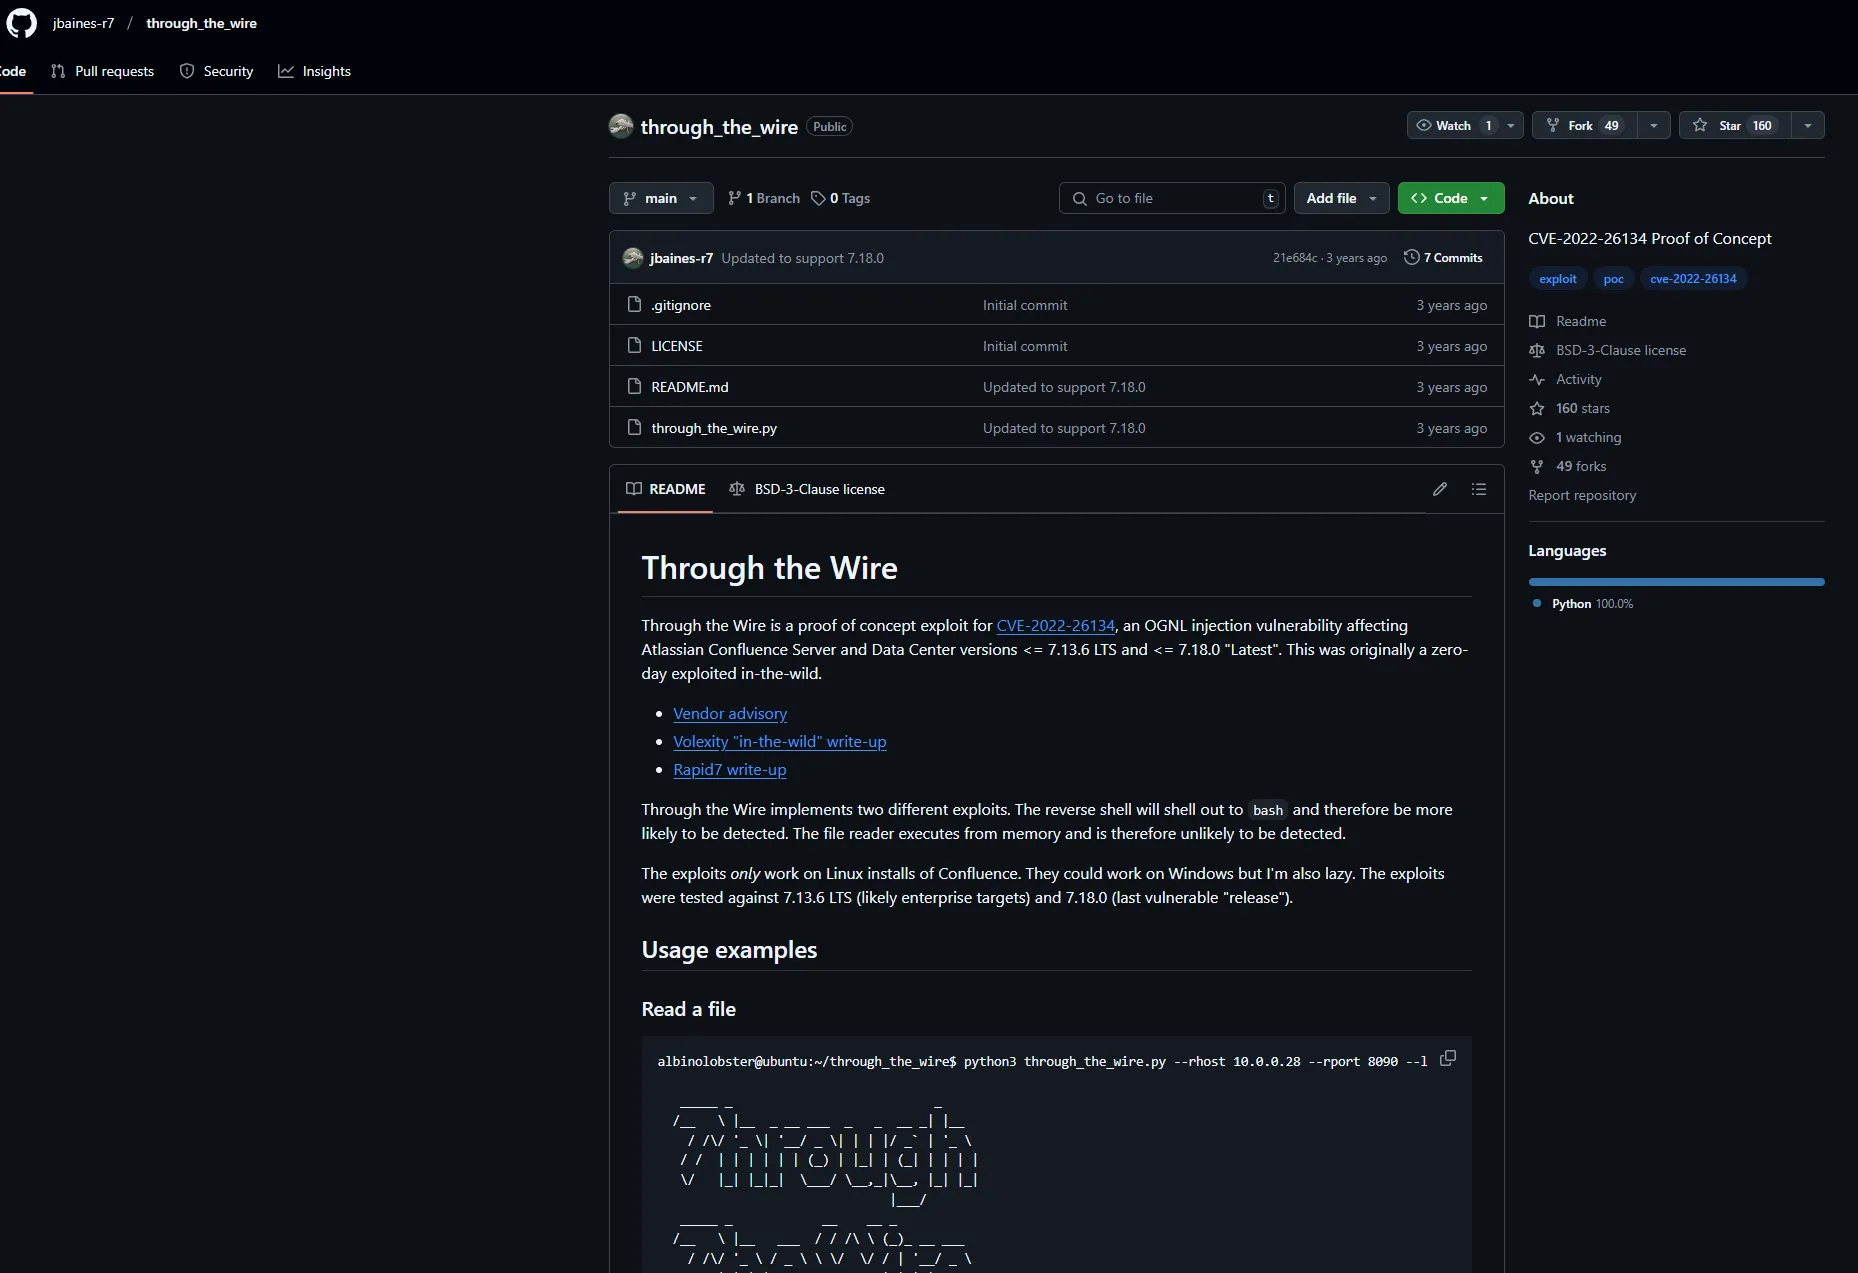View the 1 watching link
This screenshot has width=1858, height=1273.
click(1576, 437)
